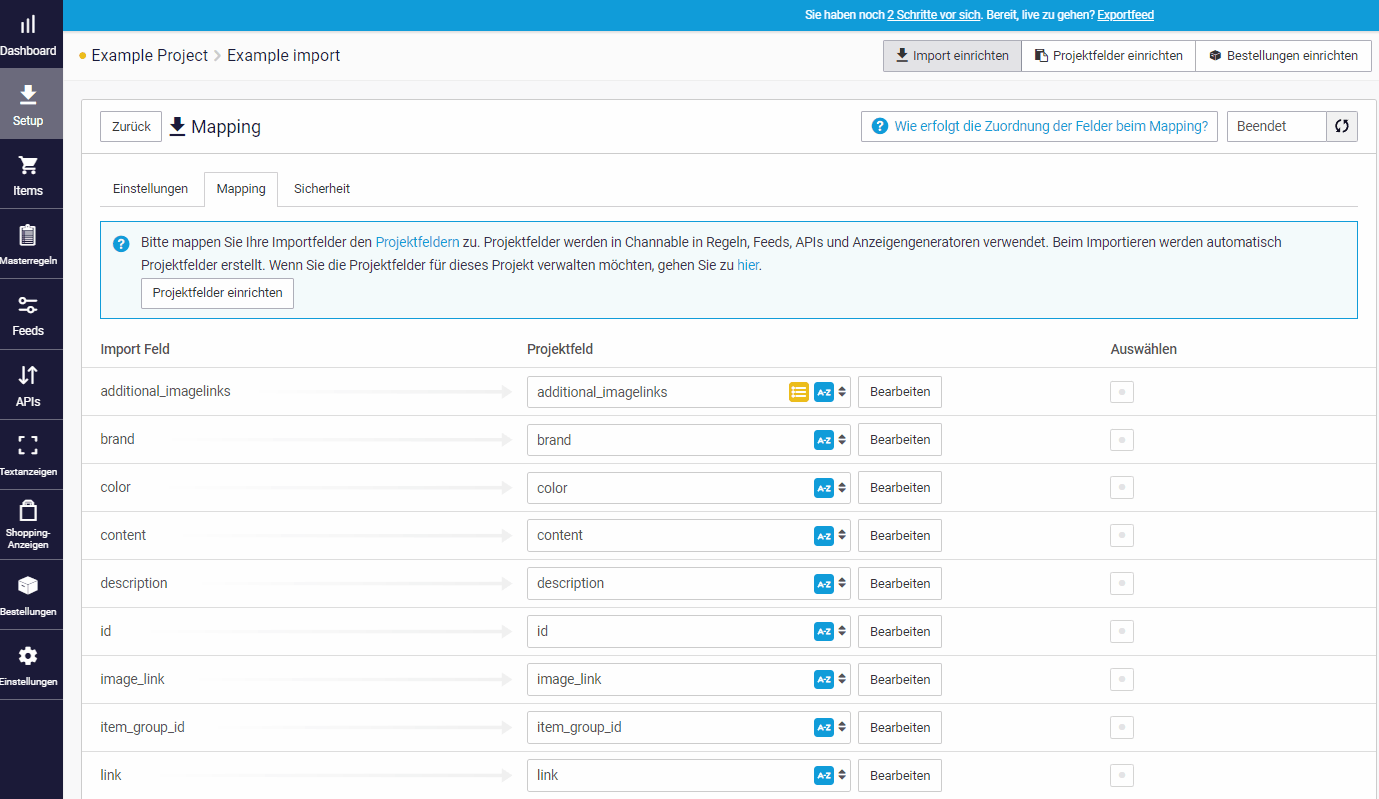Select the radio button for the id row

click(1121, 631)
